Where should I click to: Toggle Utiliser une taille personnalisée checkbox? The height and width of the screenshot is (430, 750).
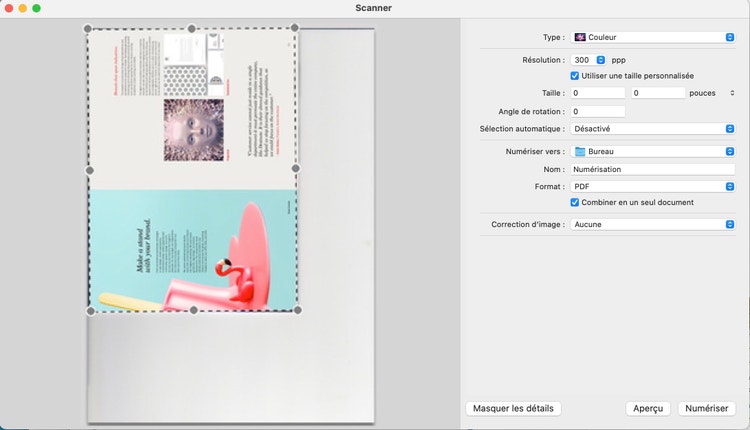coord(574,76)
